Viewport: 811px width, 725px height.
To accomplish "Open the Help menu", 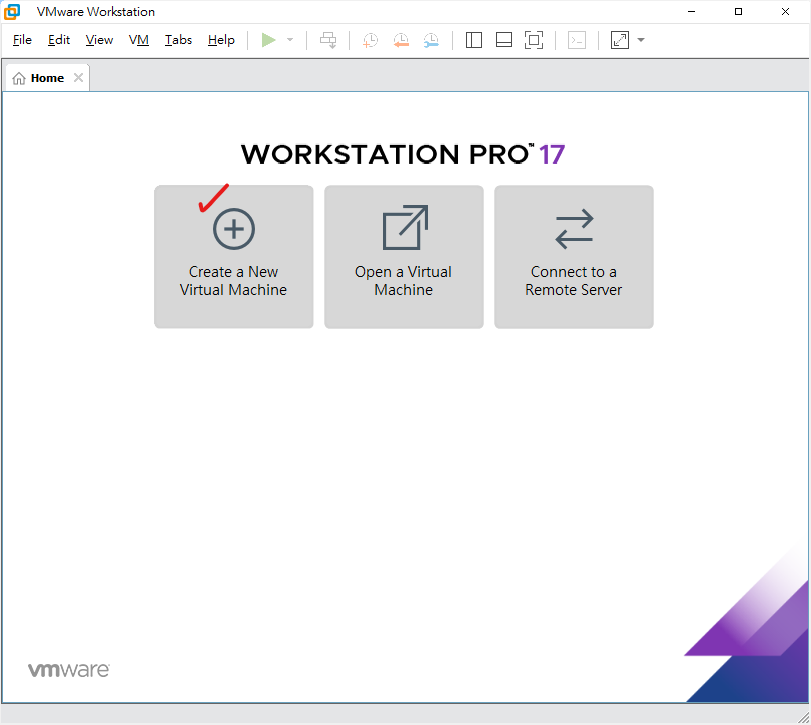I will click(221, 40).
